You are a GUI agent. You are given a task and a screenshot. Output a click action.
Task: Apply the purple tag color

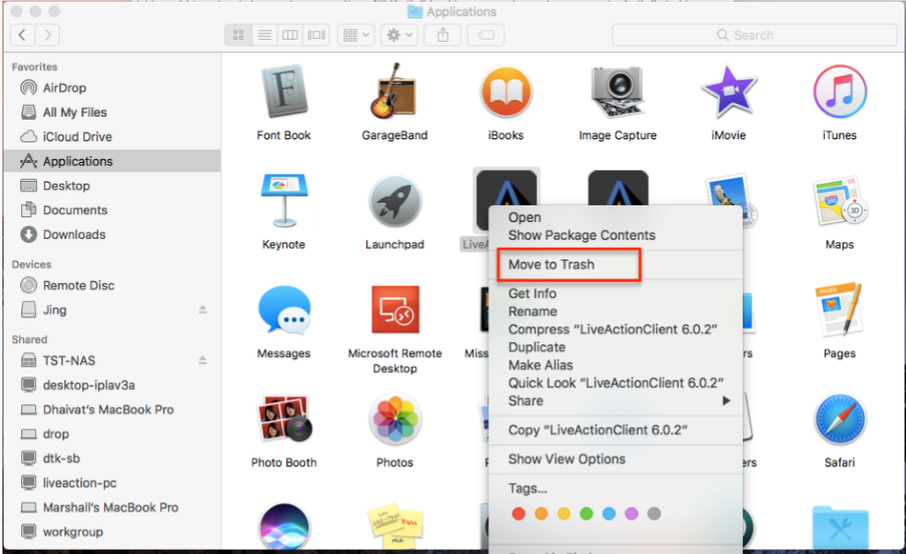(631, 514)
